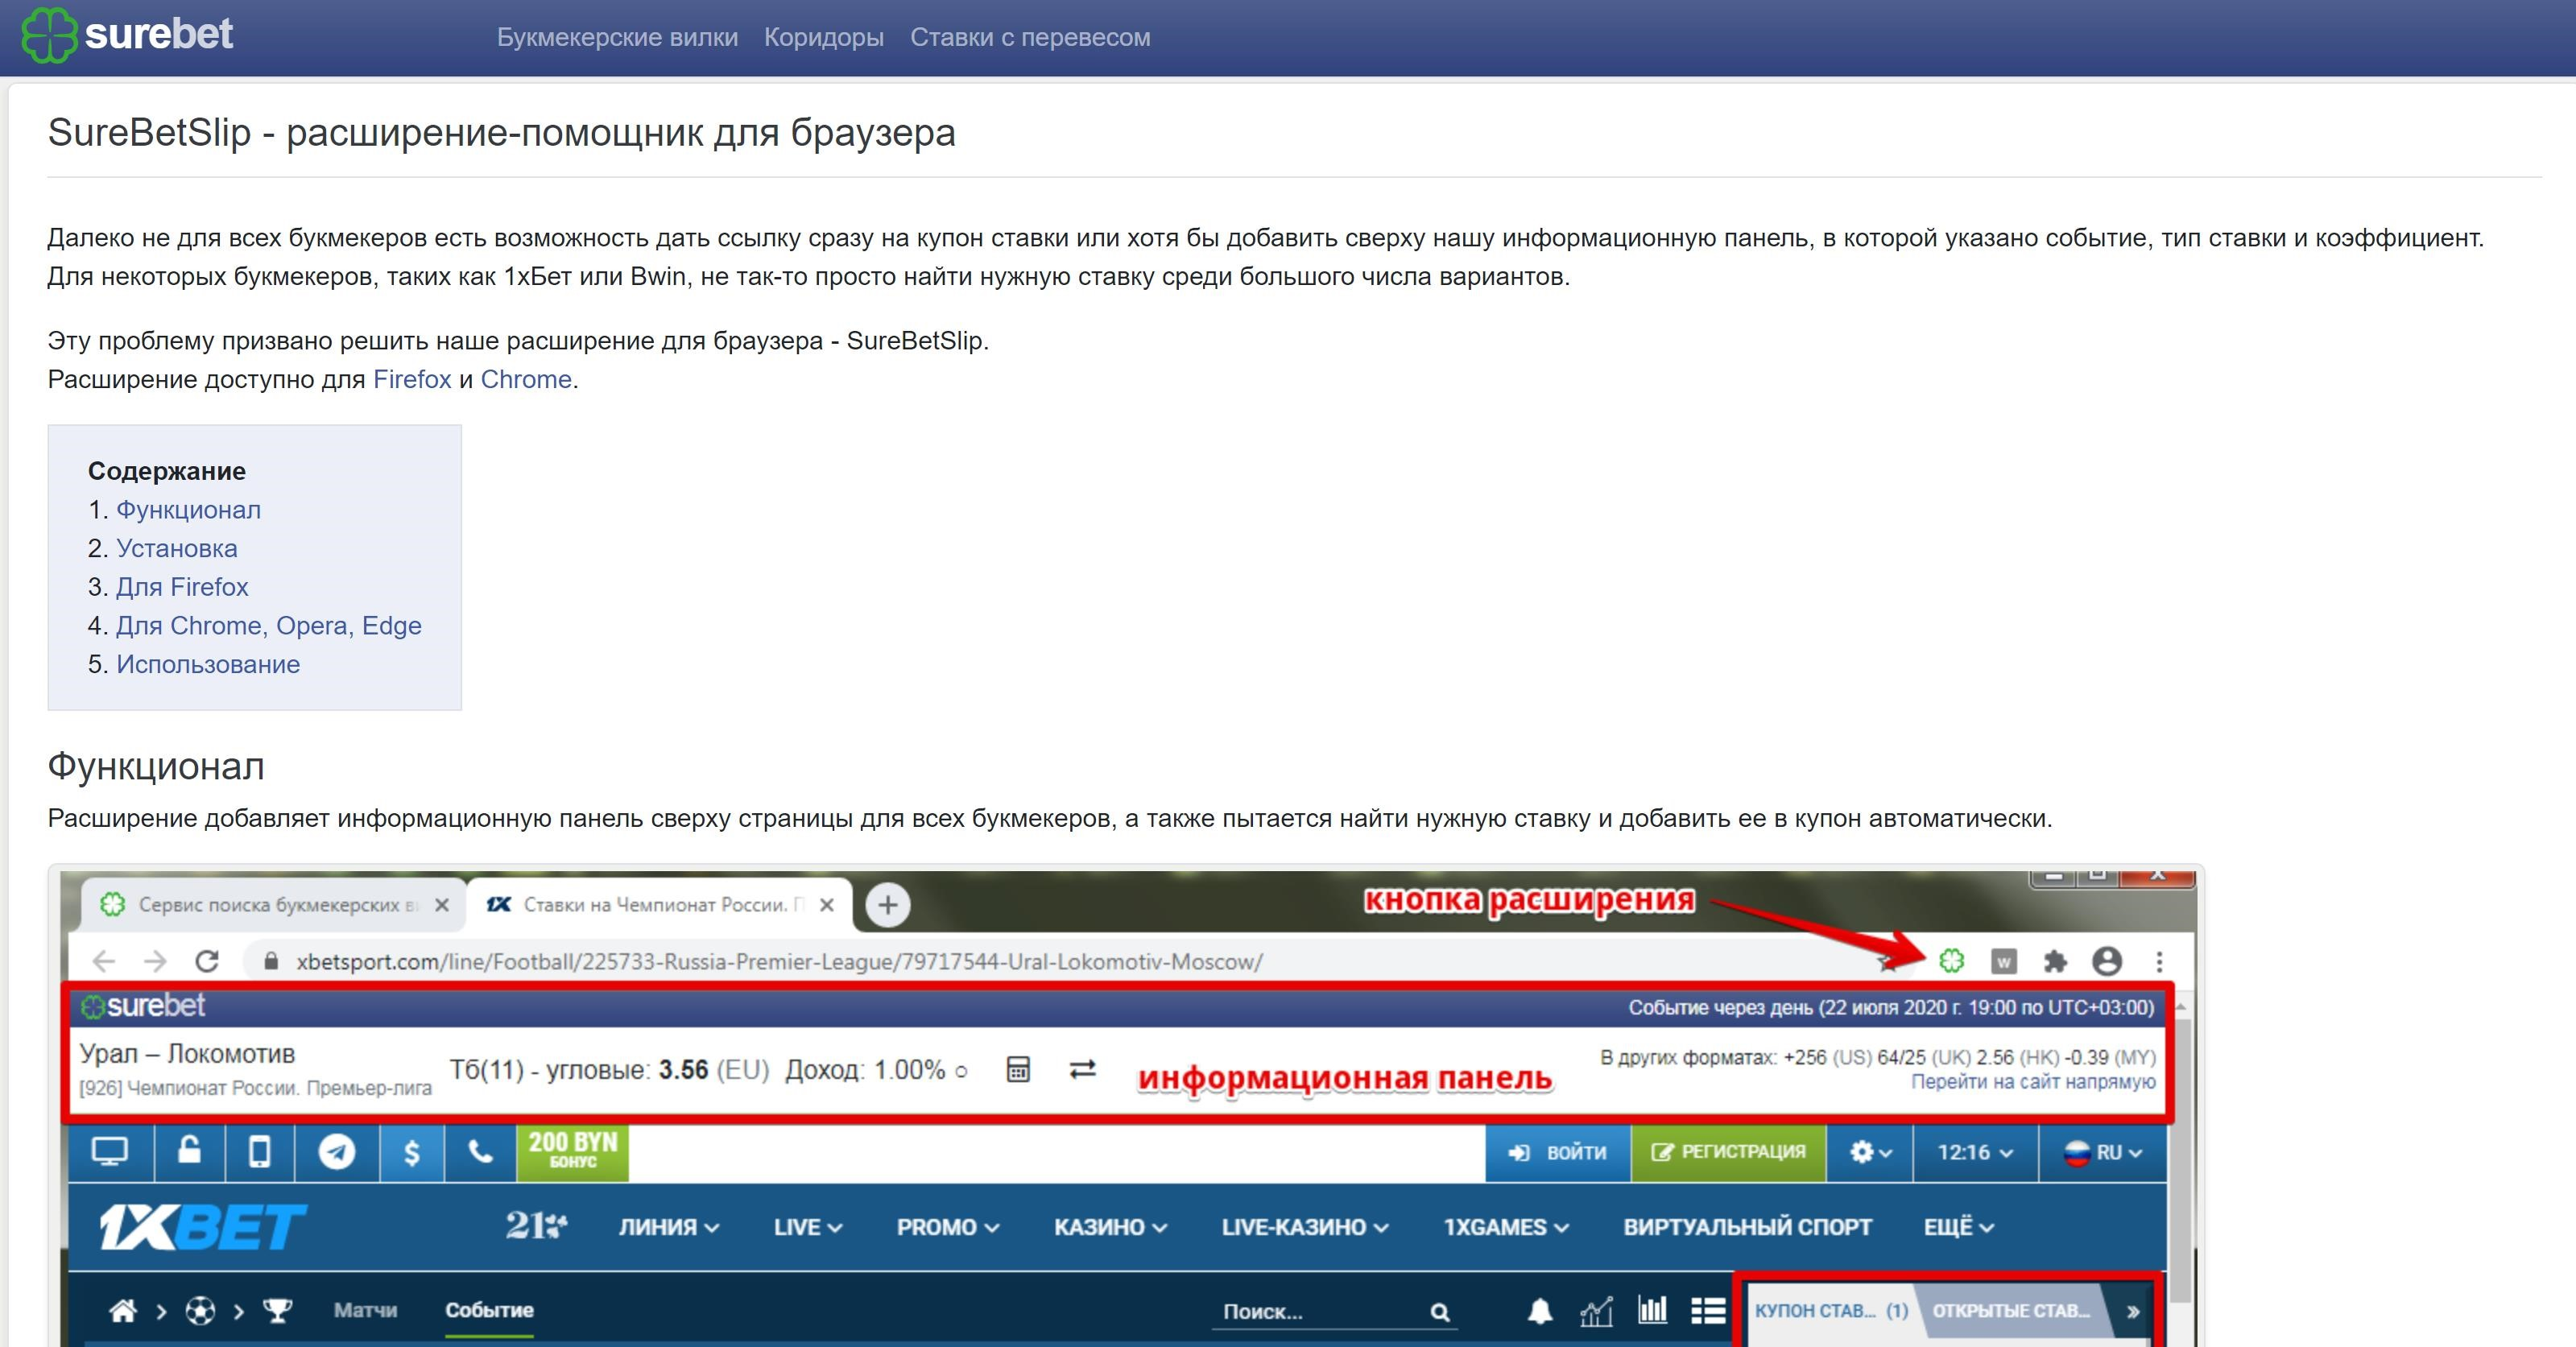Click the green SureBetSlip extension button

1951,961
